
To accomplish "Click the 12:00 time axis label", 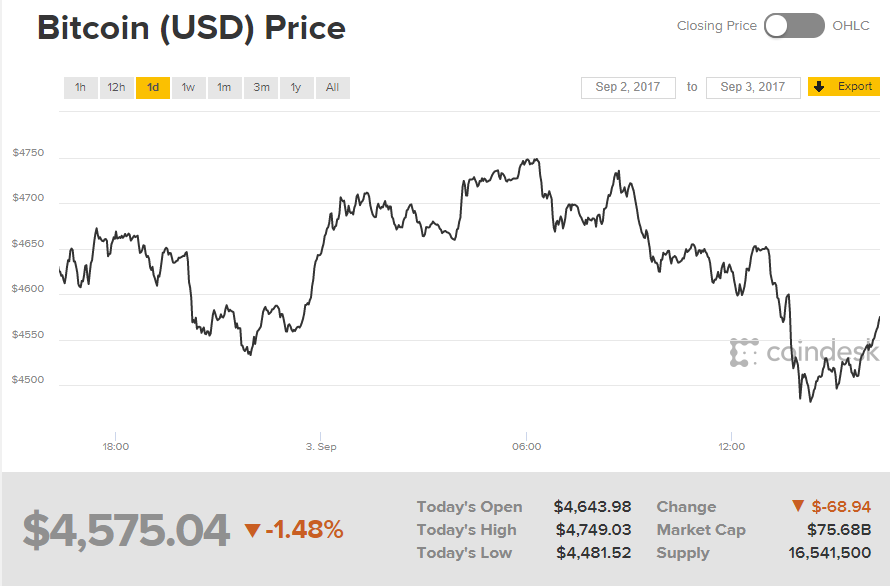I will pos(731,446).
